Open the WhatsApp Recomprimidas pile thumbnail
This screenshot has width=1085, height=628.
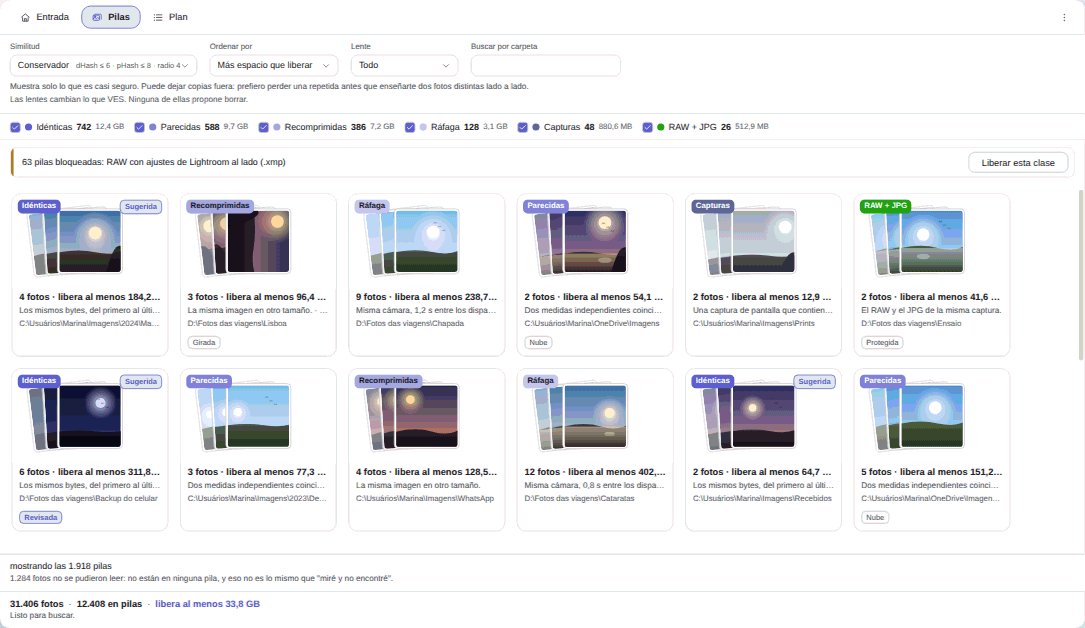click(x=414, y=415)
